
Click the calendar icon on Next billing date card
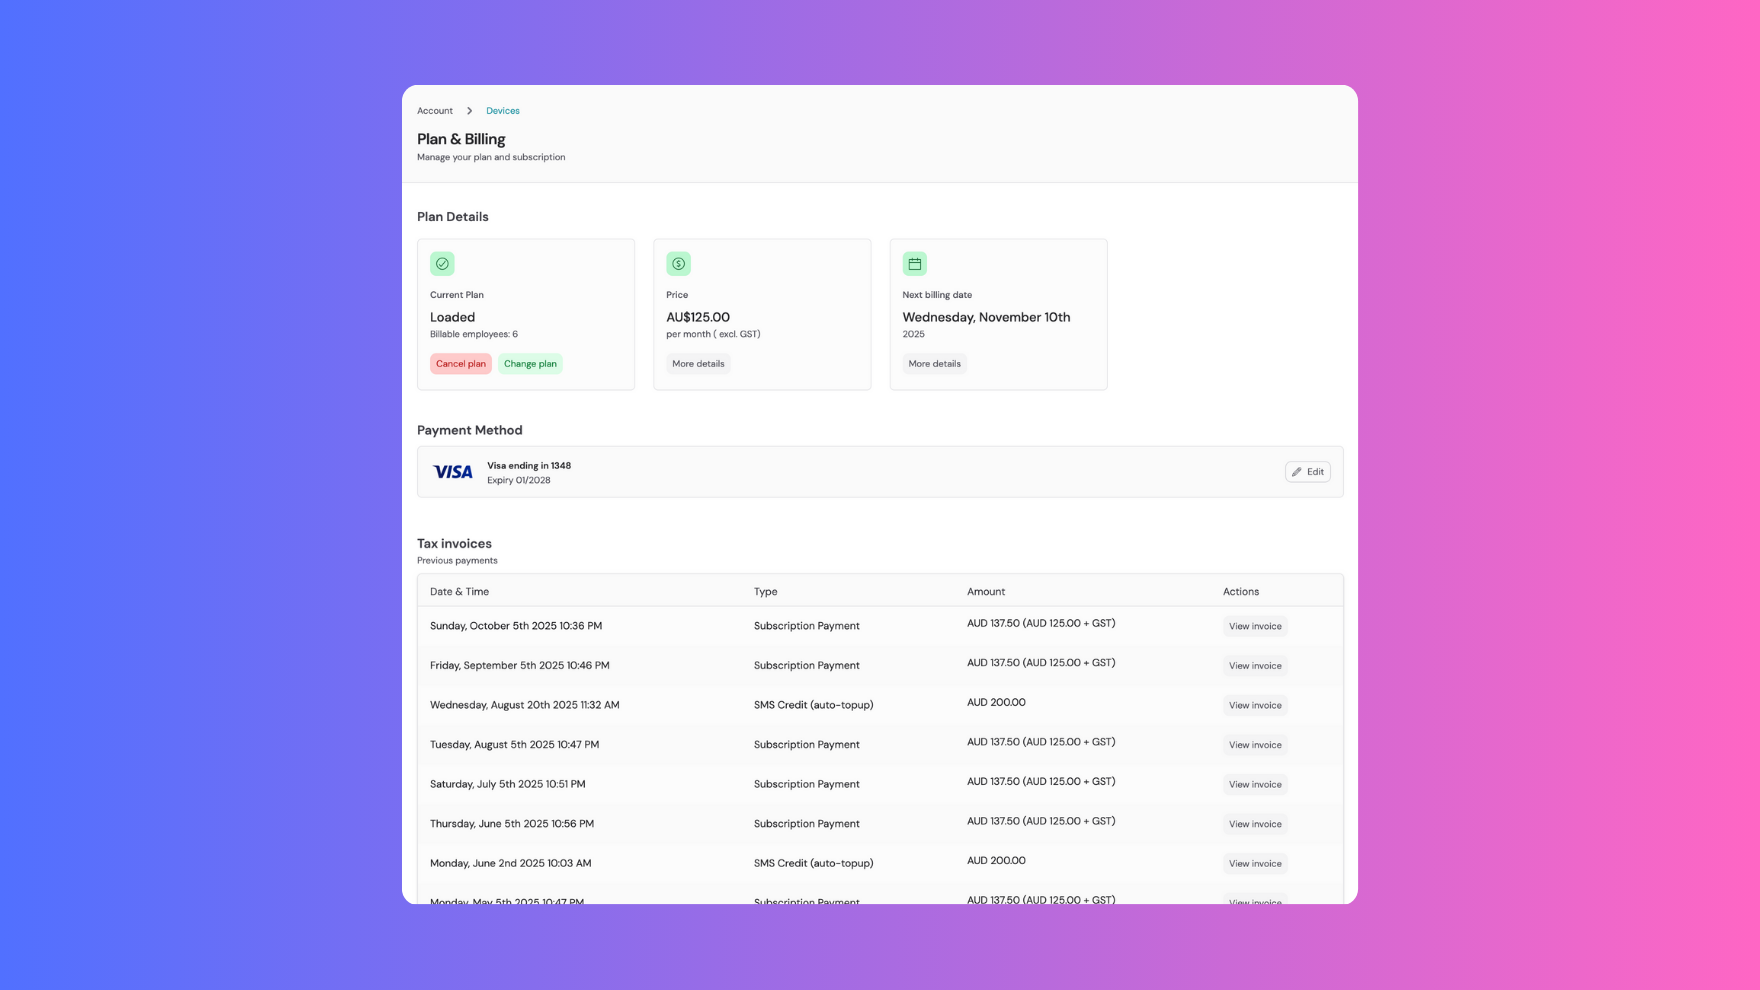pos(914,263)
